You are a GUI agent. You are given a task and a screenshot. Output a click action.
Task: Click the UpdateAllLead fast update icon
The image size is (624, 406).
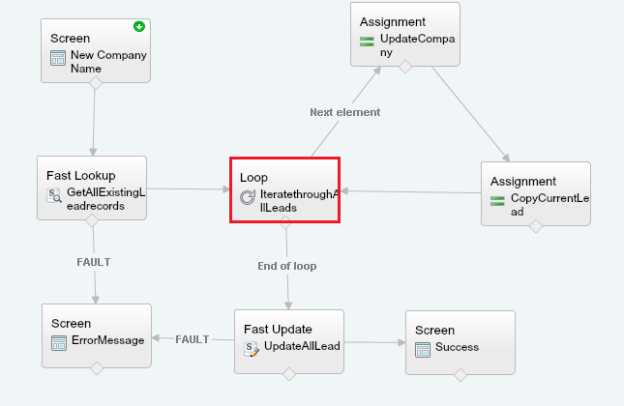251,349
